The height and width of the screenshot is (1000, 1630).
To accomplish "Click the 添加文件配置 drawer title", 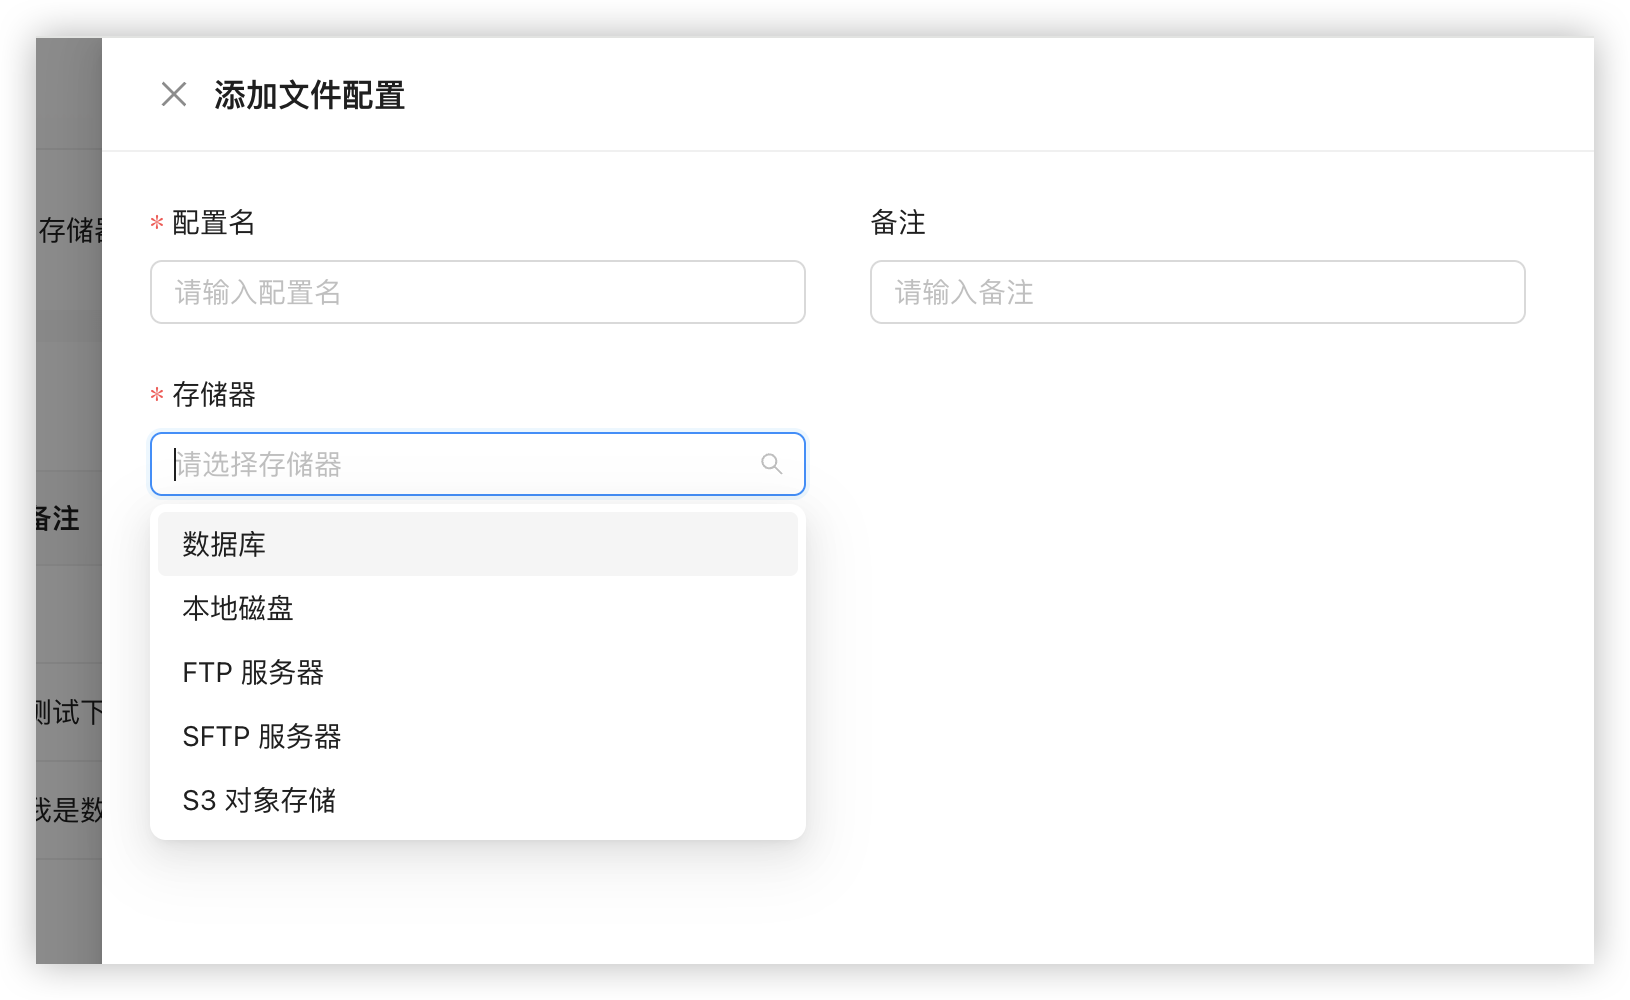I will [309, 95].
